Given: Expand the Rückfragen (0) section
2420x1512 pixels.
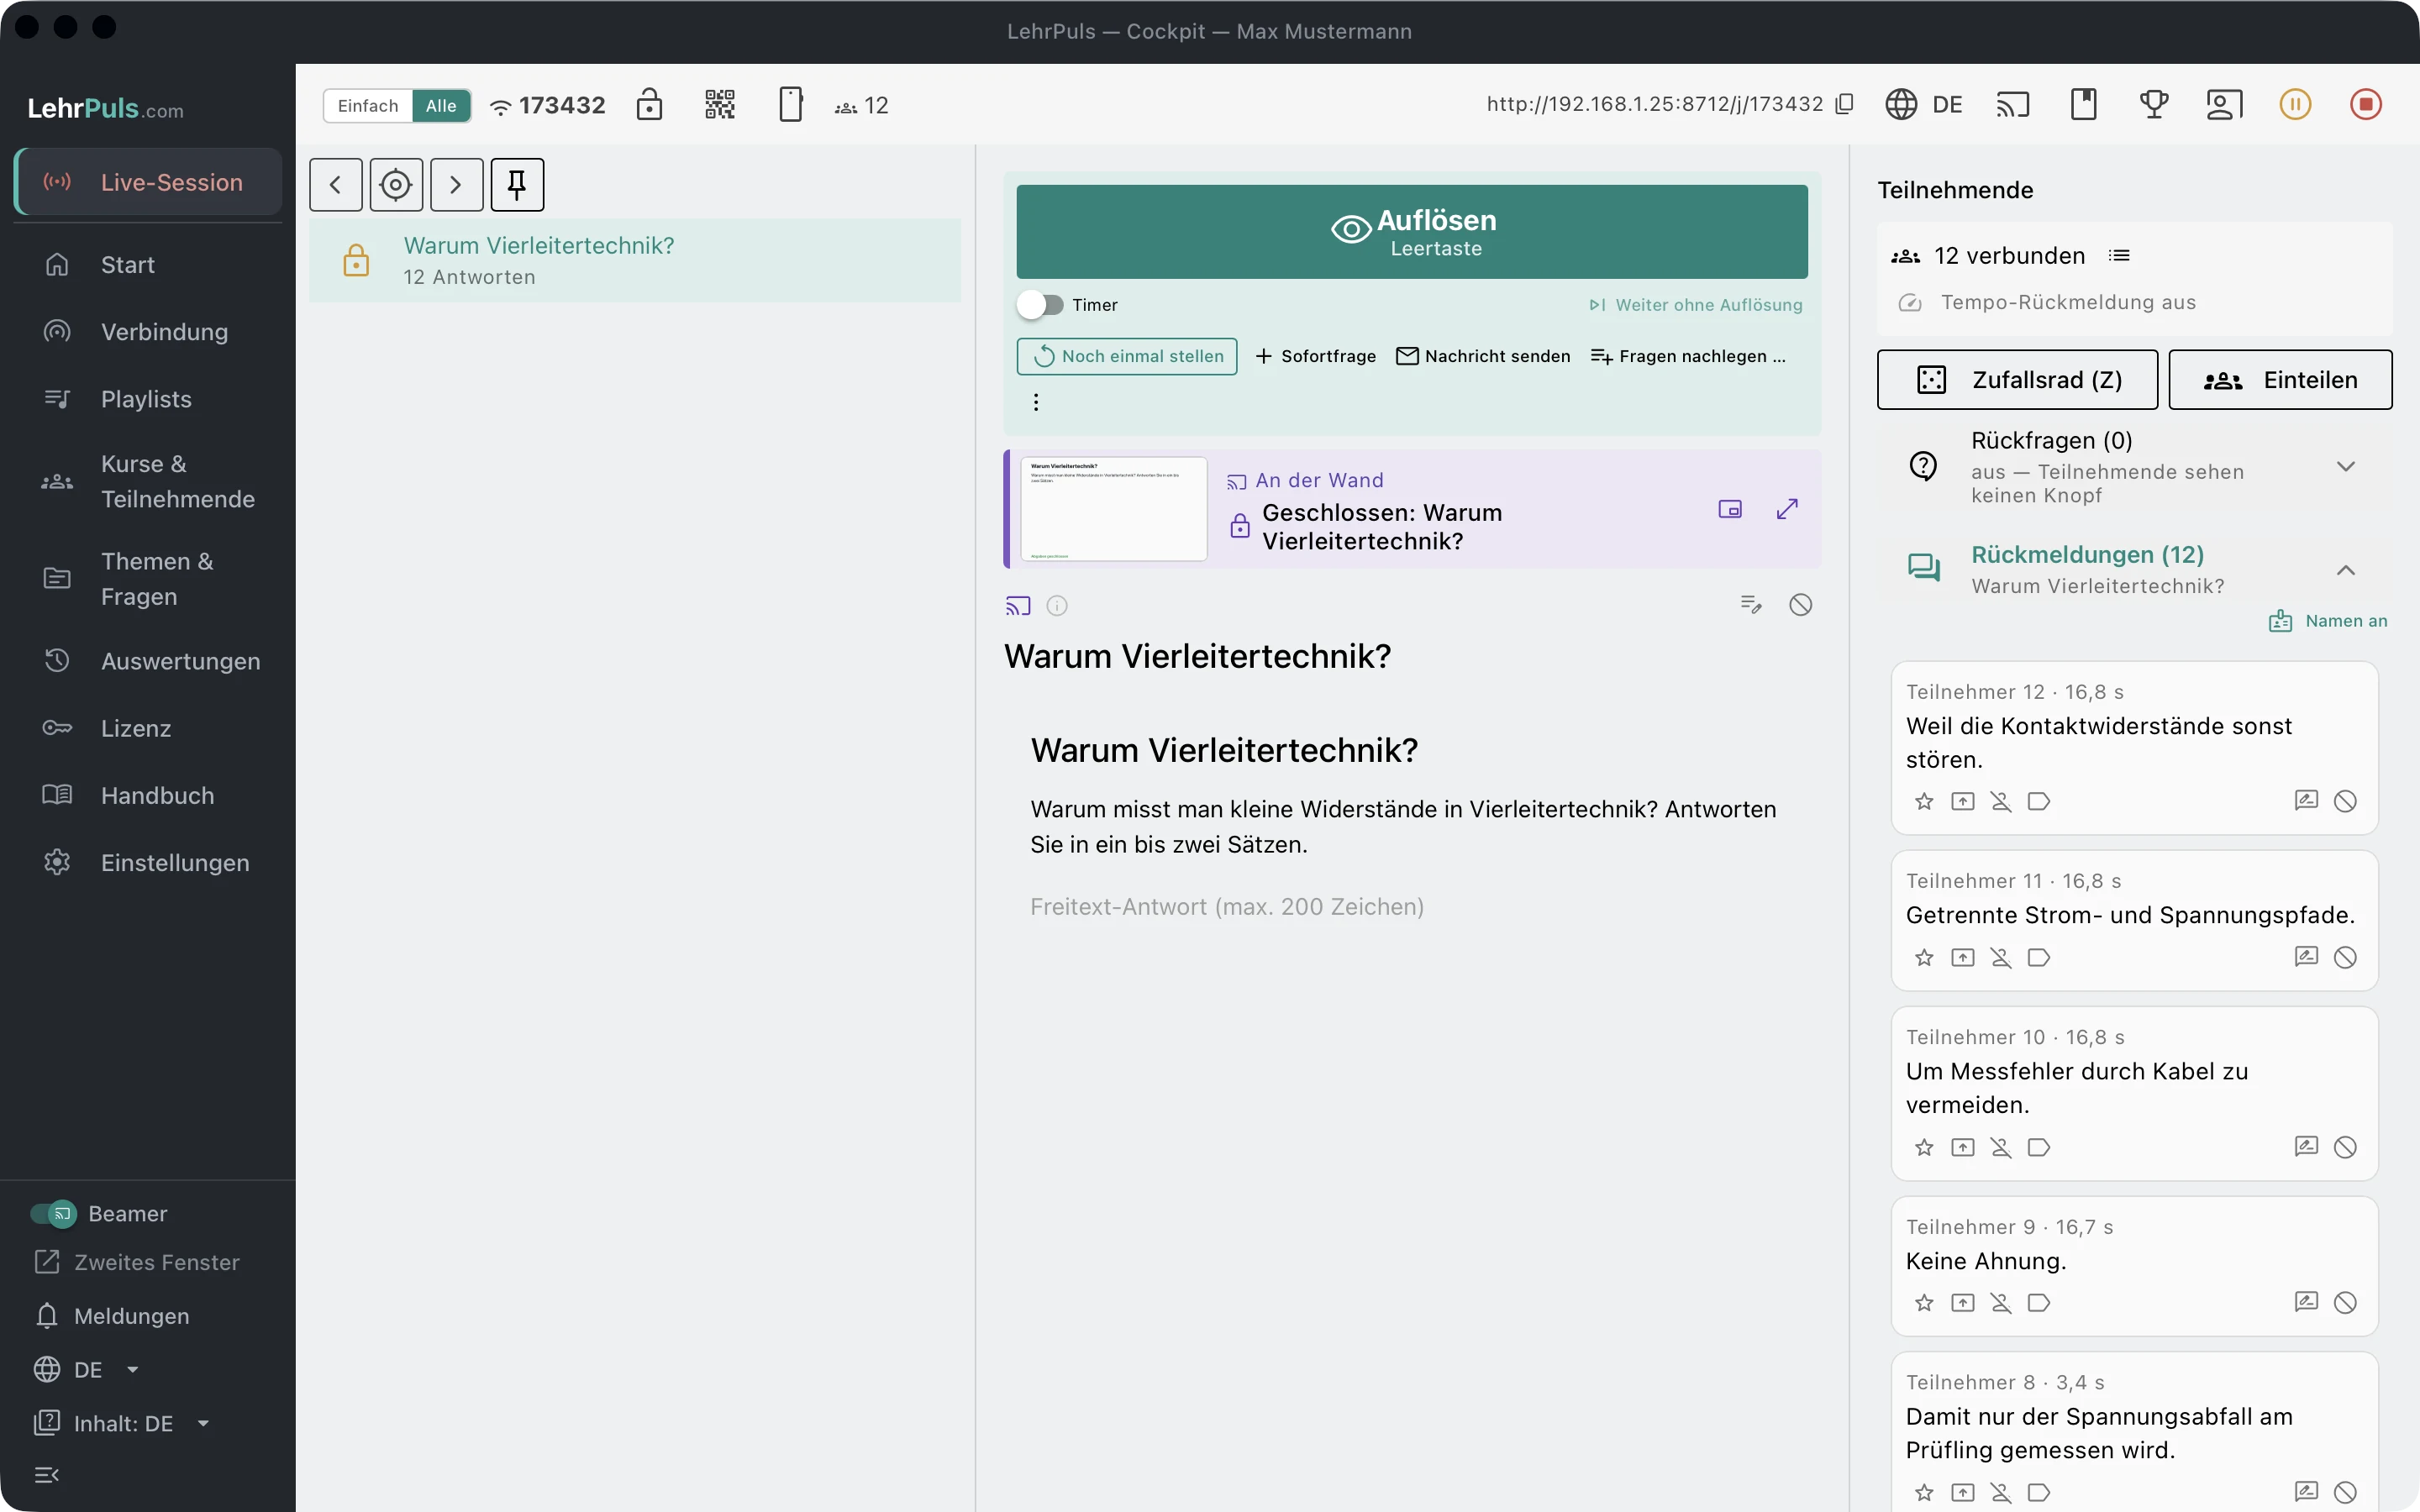Looking at the screenshot, I should (2345, 467).
